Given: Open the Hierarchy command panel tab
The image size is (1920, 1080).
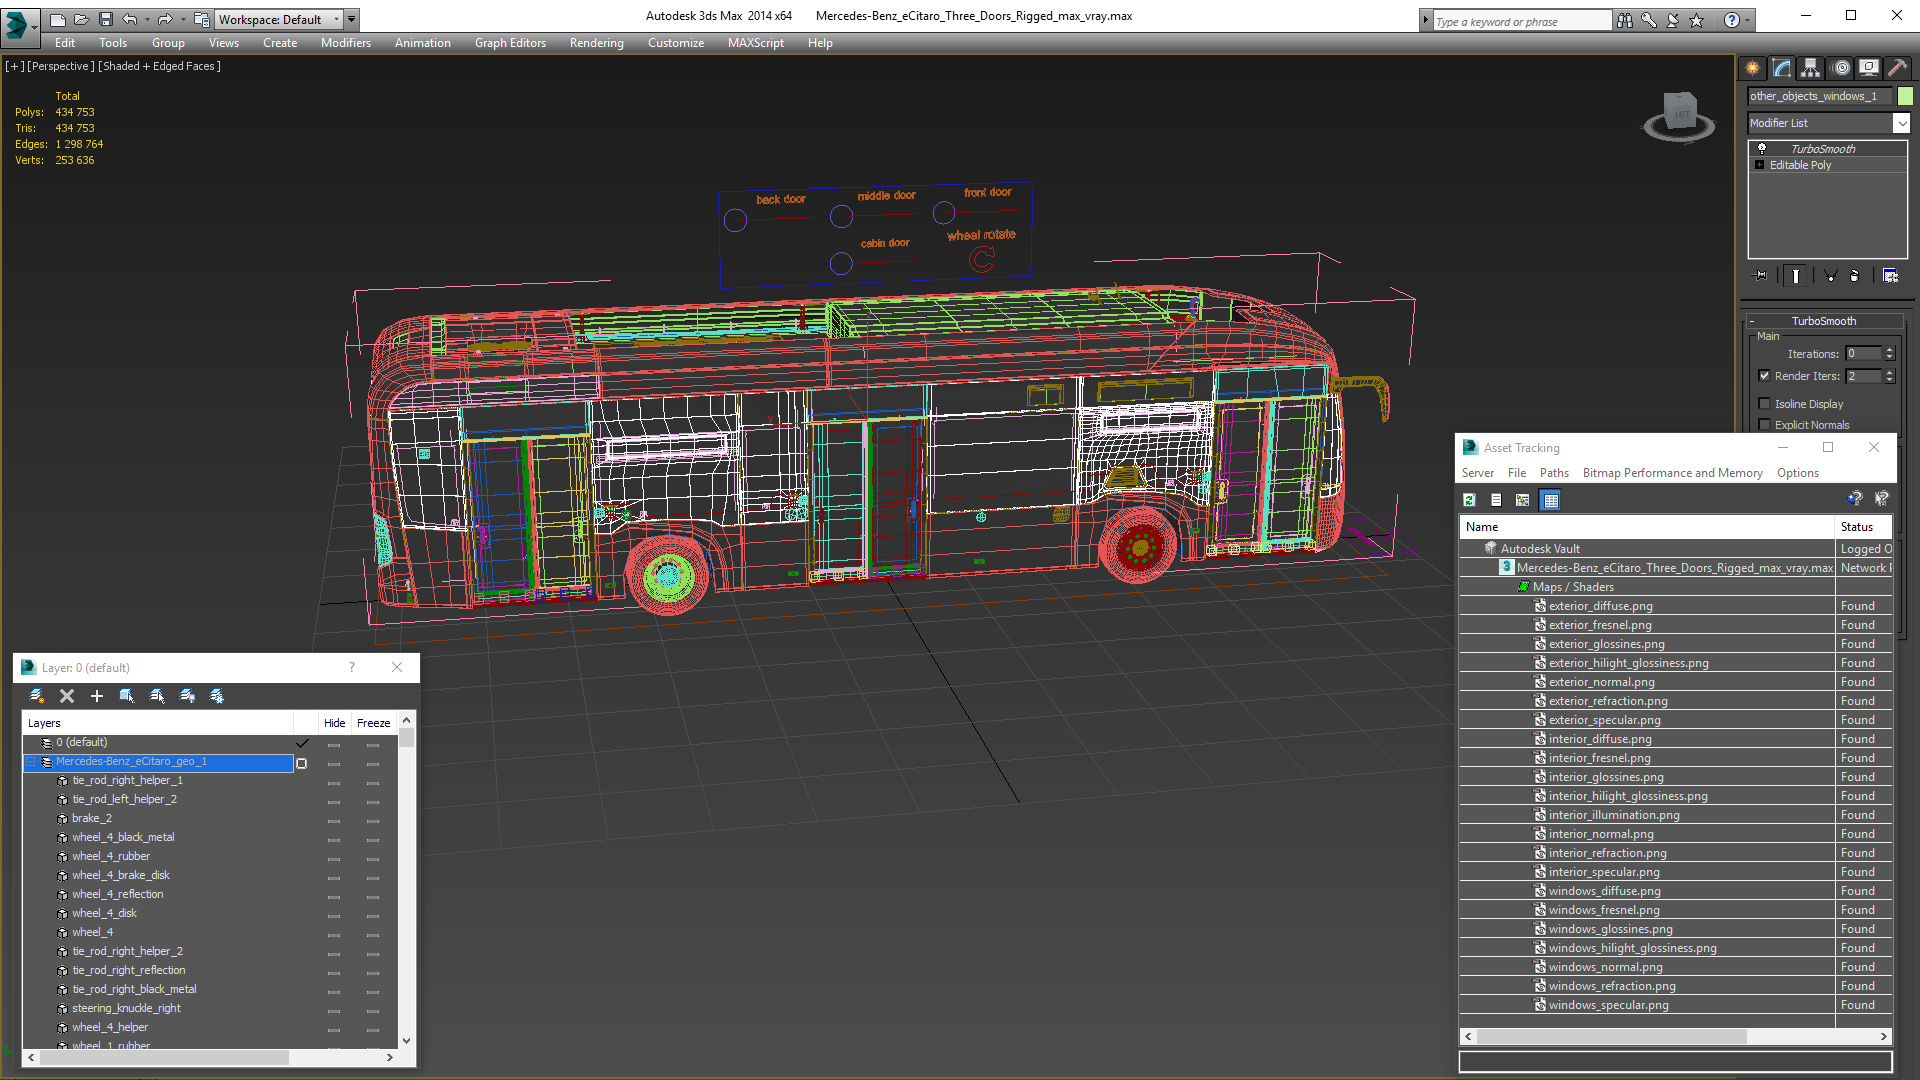Looking at the screenshot, I should (1811, 68).
